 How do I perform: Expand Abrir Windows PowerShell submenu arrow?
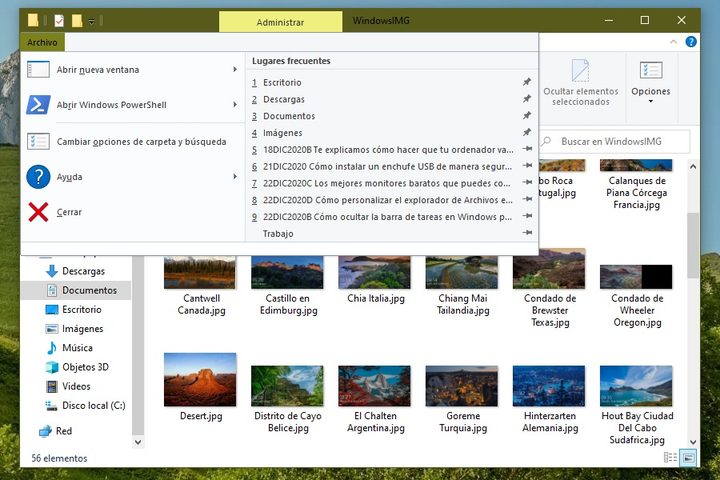coord(235,105)
